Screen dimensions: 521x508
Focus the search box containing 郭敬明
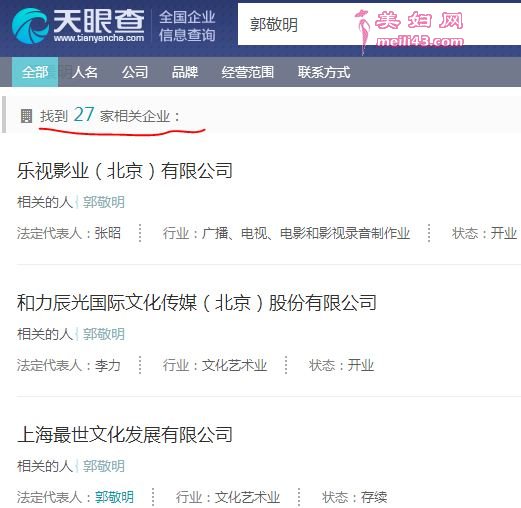[x=379, y=24]
